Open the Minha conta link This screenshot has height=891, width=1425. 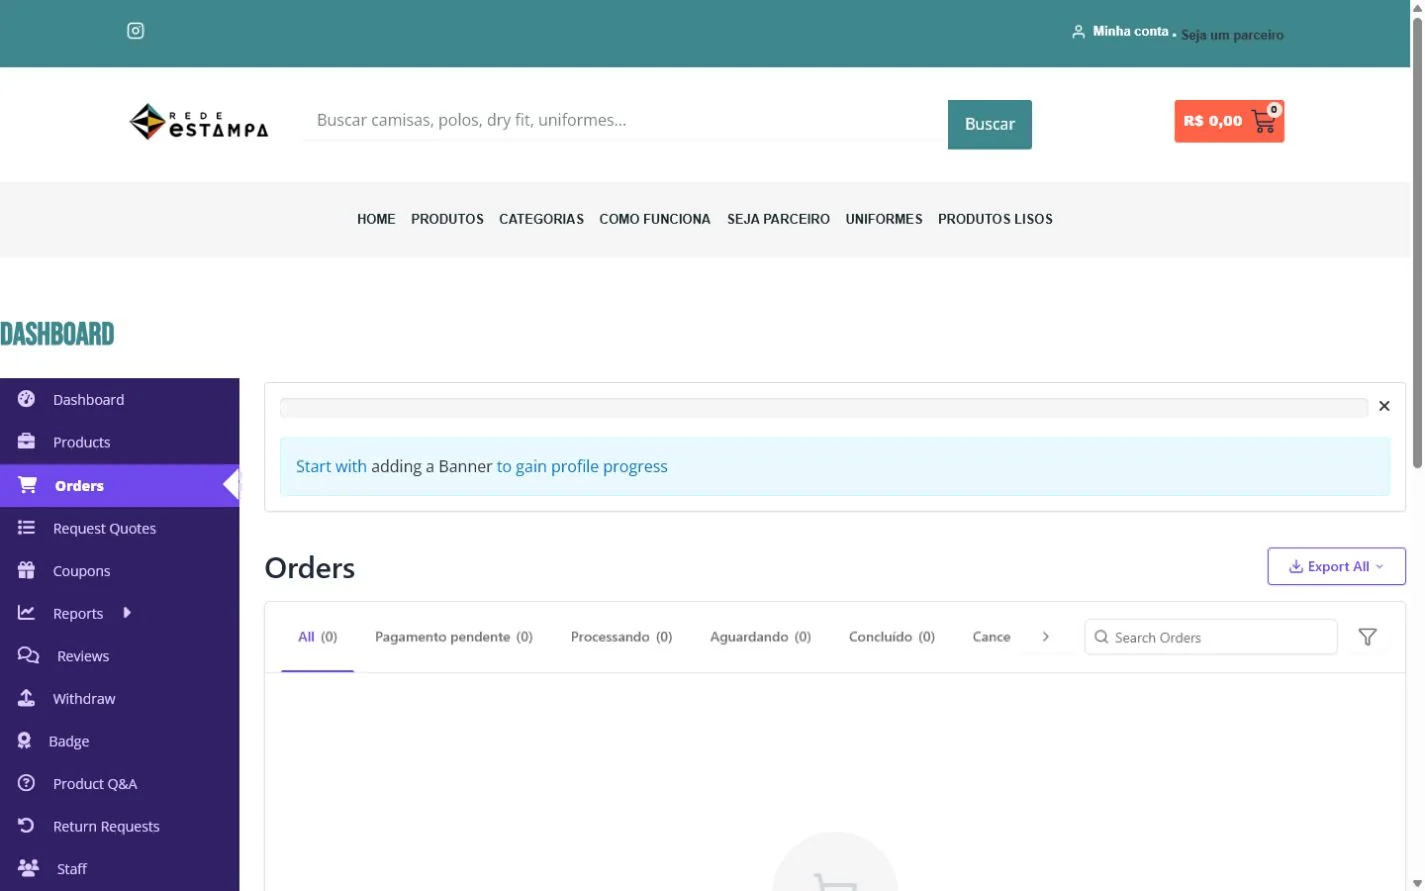(1130, 32)
